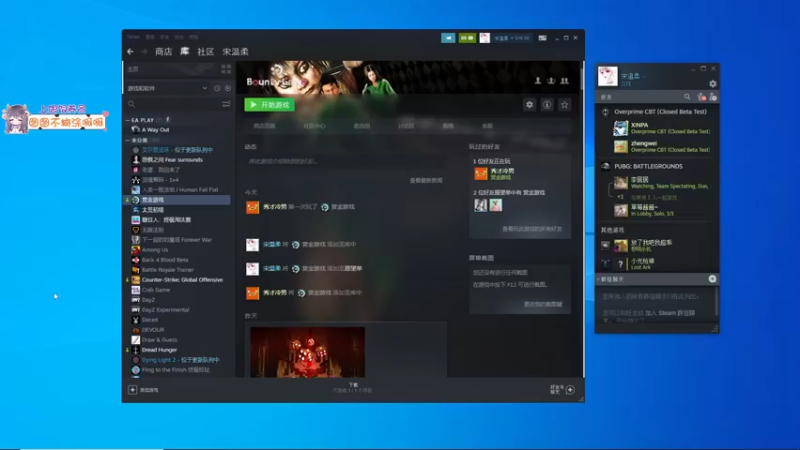Click add game plus icon
This screenshot has width=800, height=450.
[133, 390]
